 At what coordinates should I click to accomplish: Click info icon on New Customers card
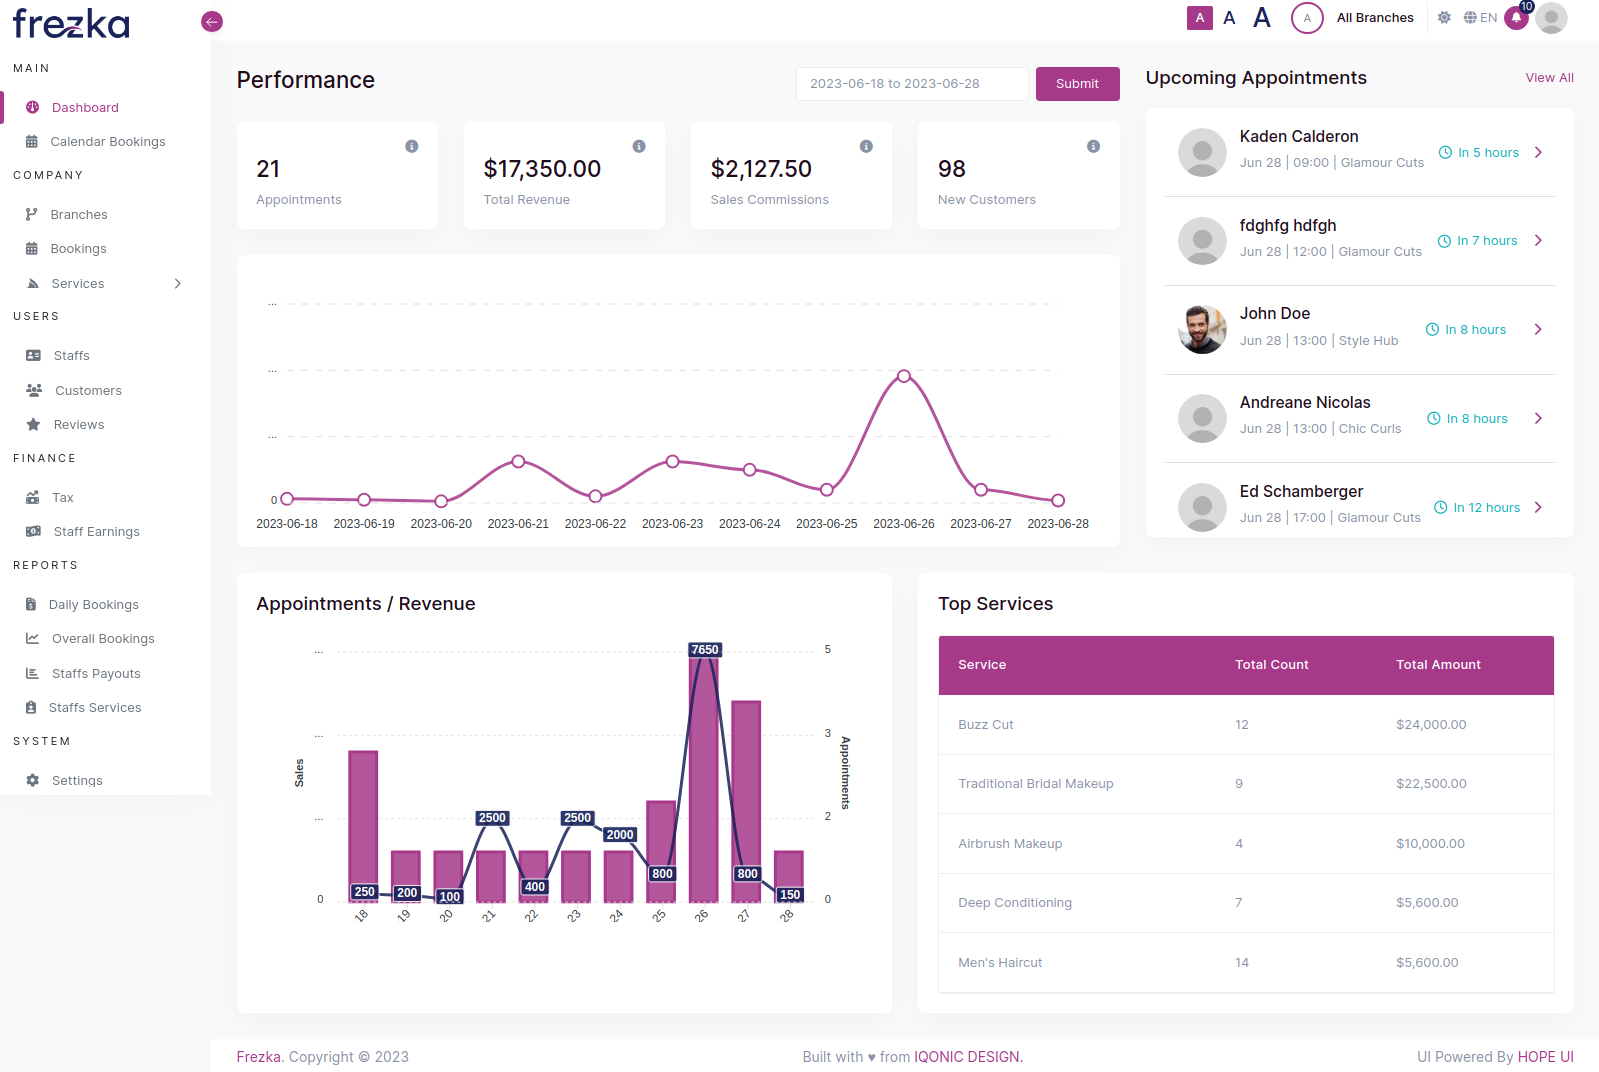[1093, 146]
